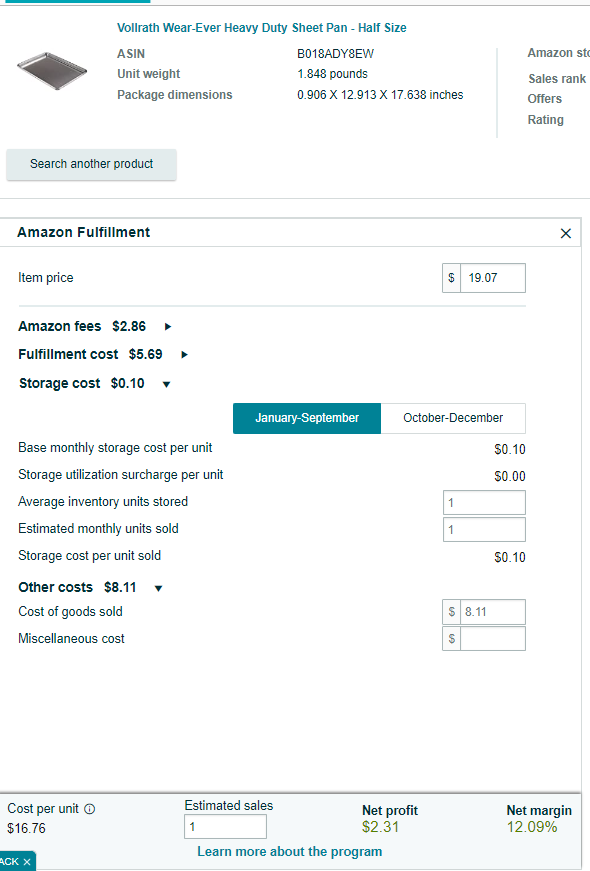Open Learn more about the program link
Viewport: 590px width, 871px height.
289,852
